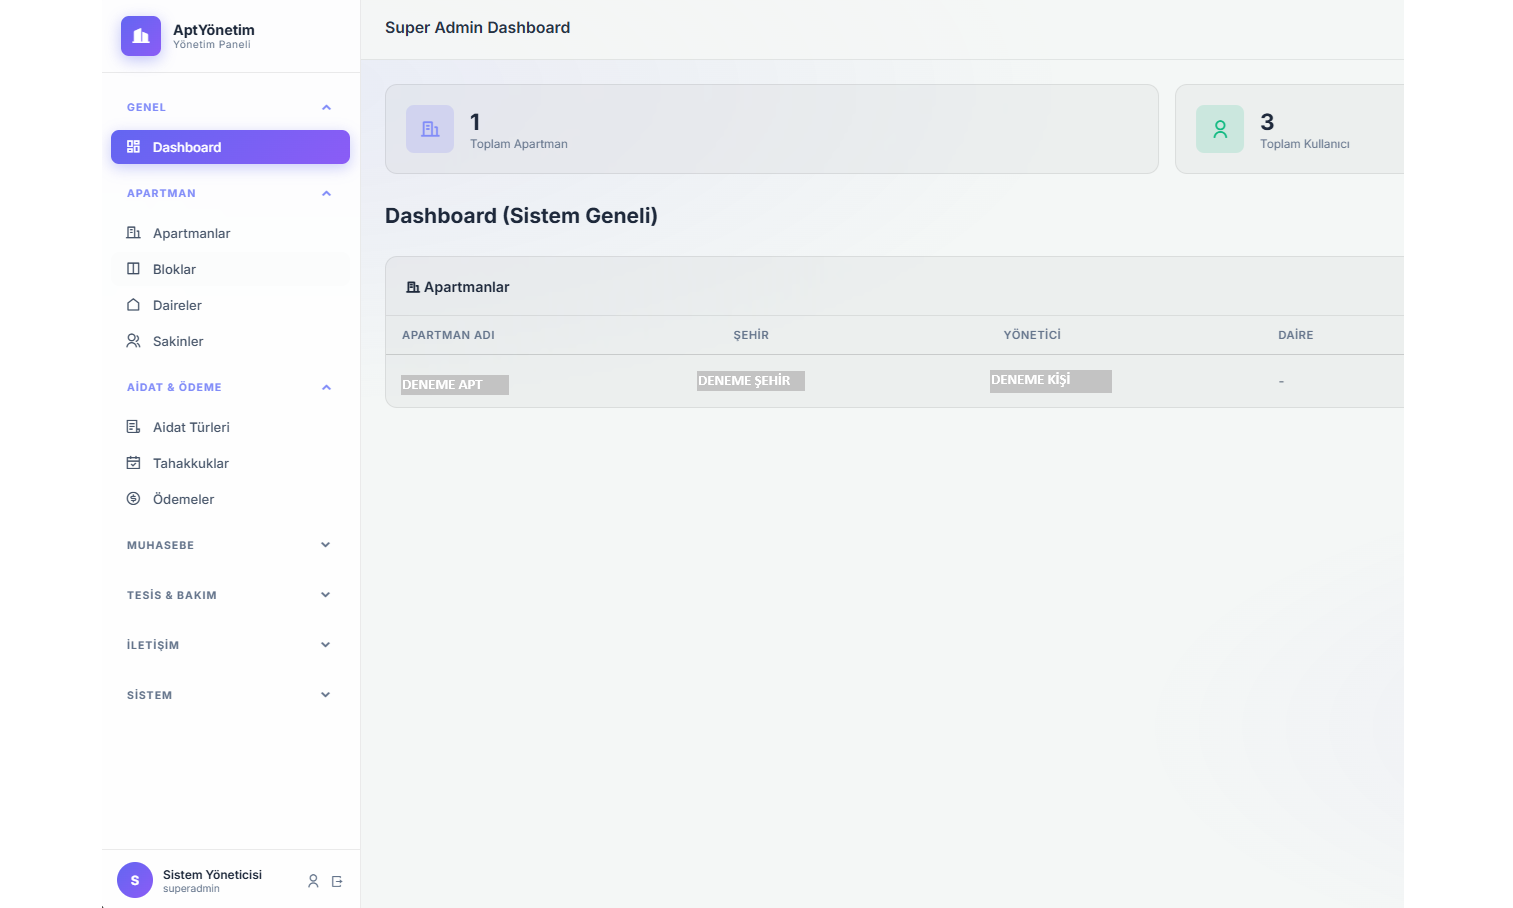The height and width of the screenshot is (908, 1513).
Task: Expand the SİSTEM sidebar section
Action: coord(325,695)
